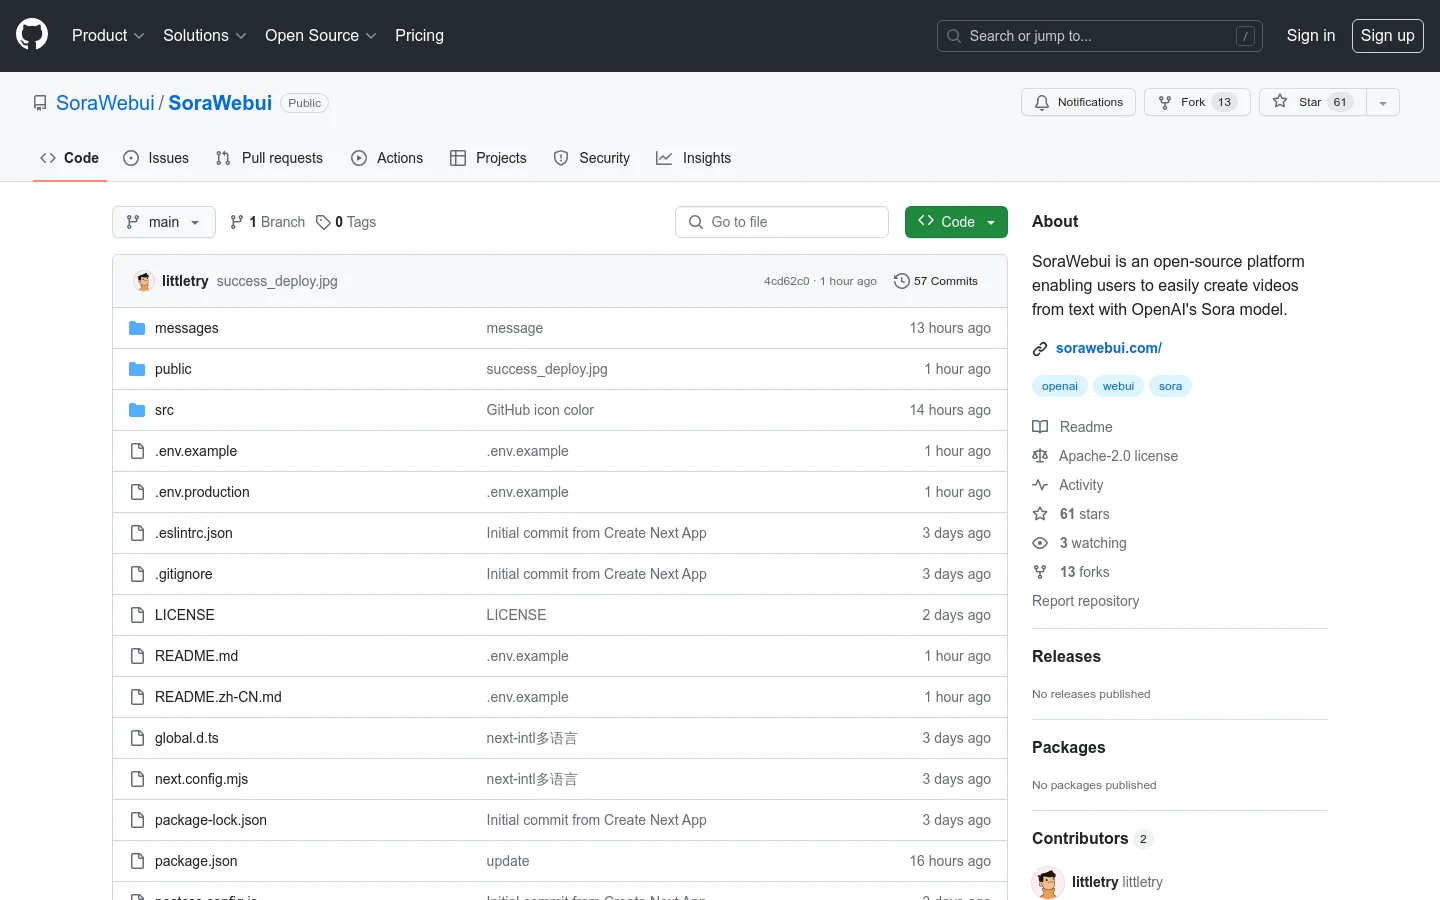Viewport: 1440px width, 900px height.
Task: Click the Sign up button
Action: click(x=1387, y=35)
